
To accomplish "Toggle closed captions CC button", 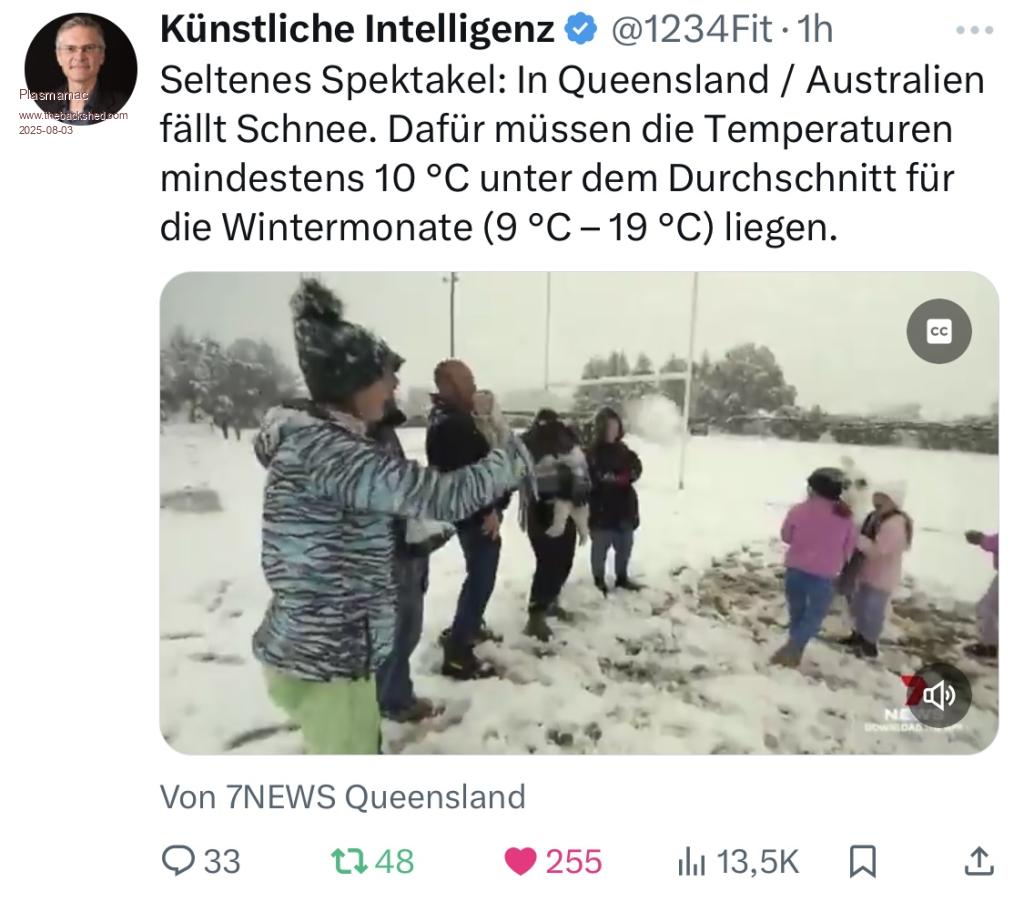I will point(938,331).
